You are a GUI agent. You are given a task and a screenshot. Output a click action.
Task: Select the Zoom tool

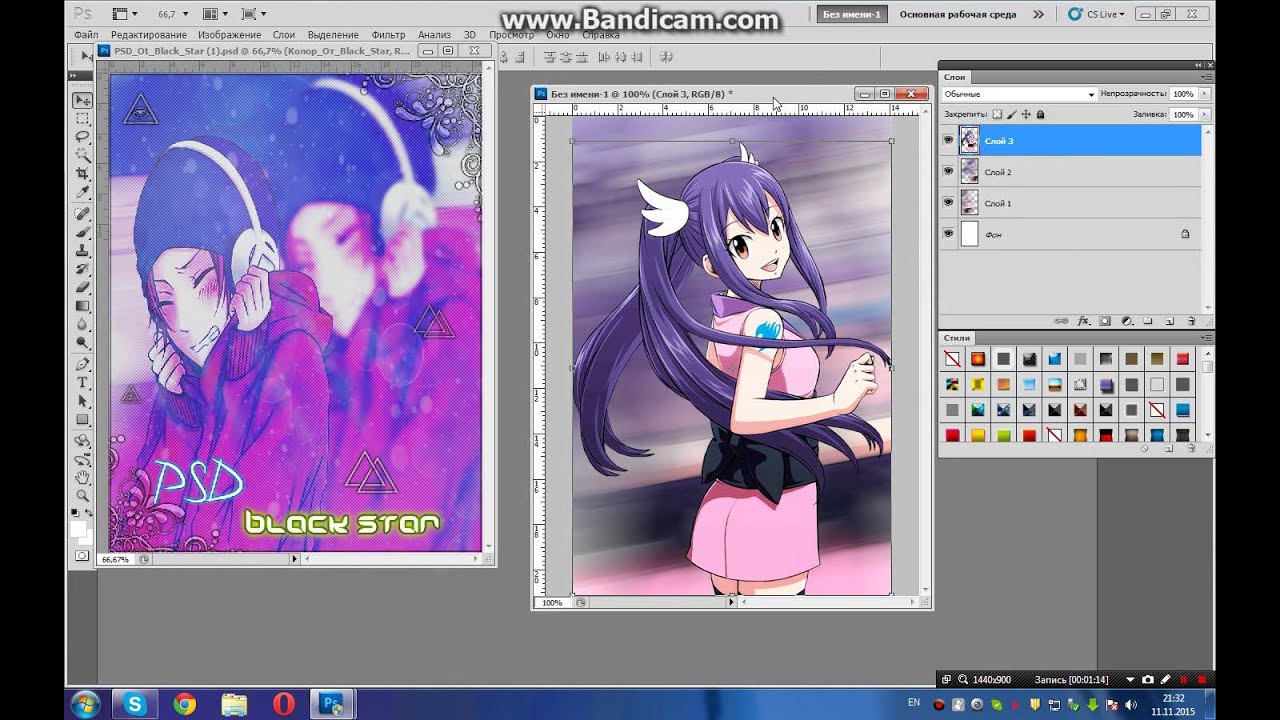[82, 495]
